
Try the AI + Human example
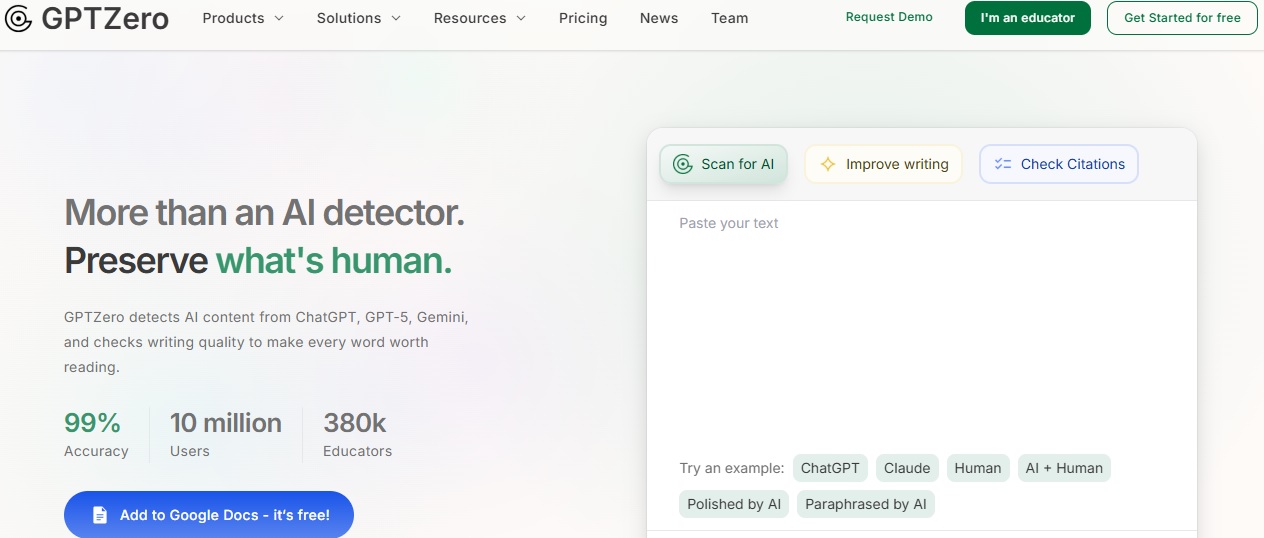[x=1064, y=468]
